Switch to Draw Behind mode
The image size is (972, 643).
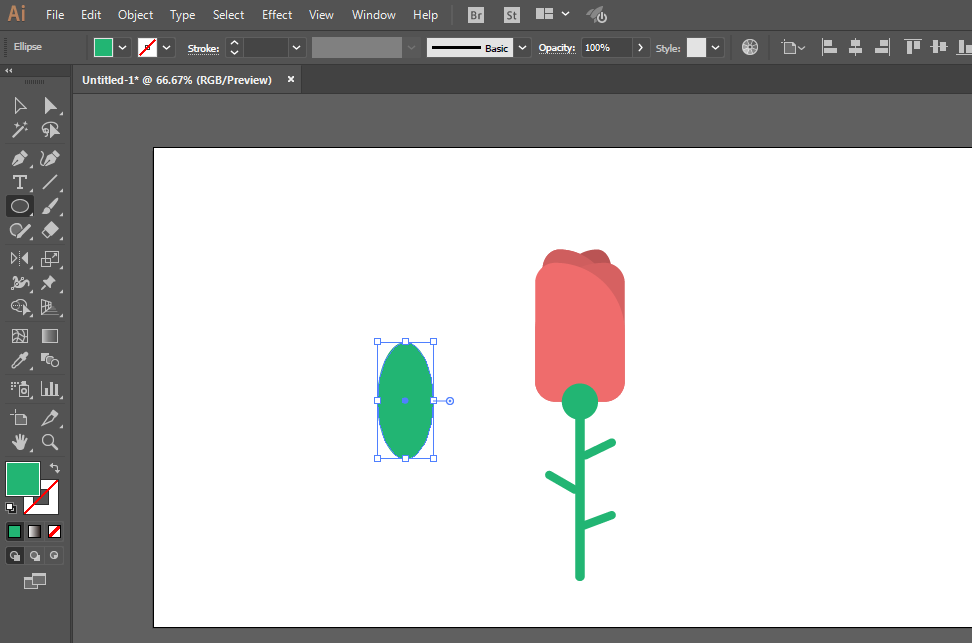35,556
